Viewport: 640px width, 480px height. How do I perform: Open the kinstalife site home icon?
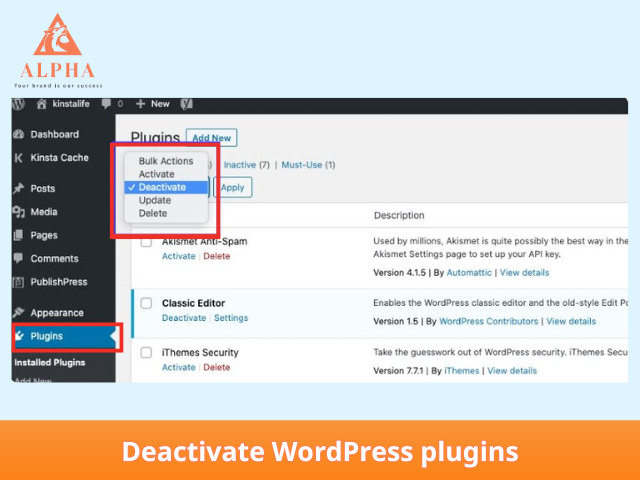42,104
